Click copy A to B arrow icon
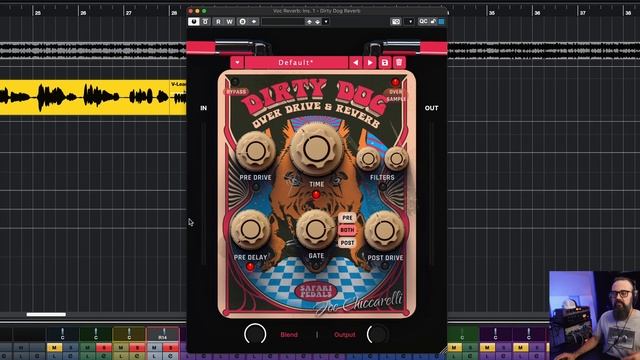This screenshot has width=640, height=360. click(254, 22)
